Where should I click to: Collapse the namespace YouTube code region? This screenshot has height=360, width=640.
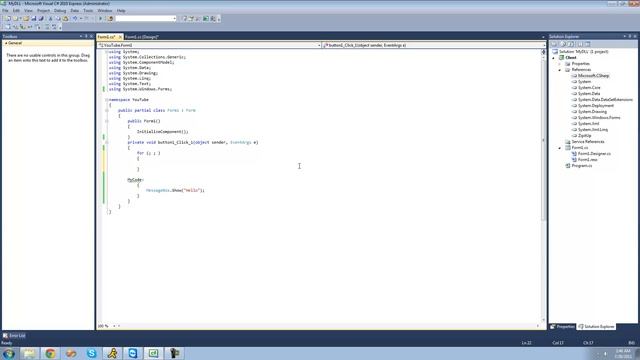click(x=107, y=100)
